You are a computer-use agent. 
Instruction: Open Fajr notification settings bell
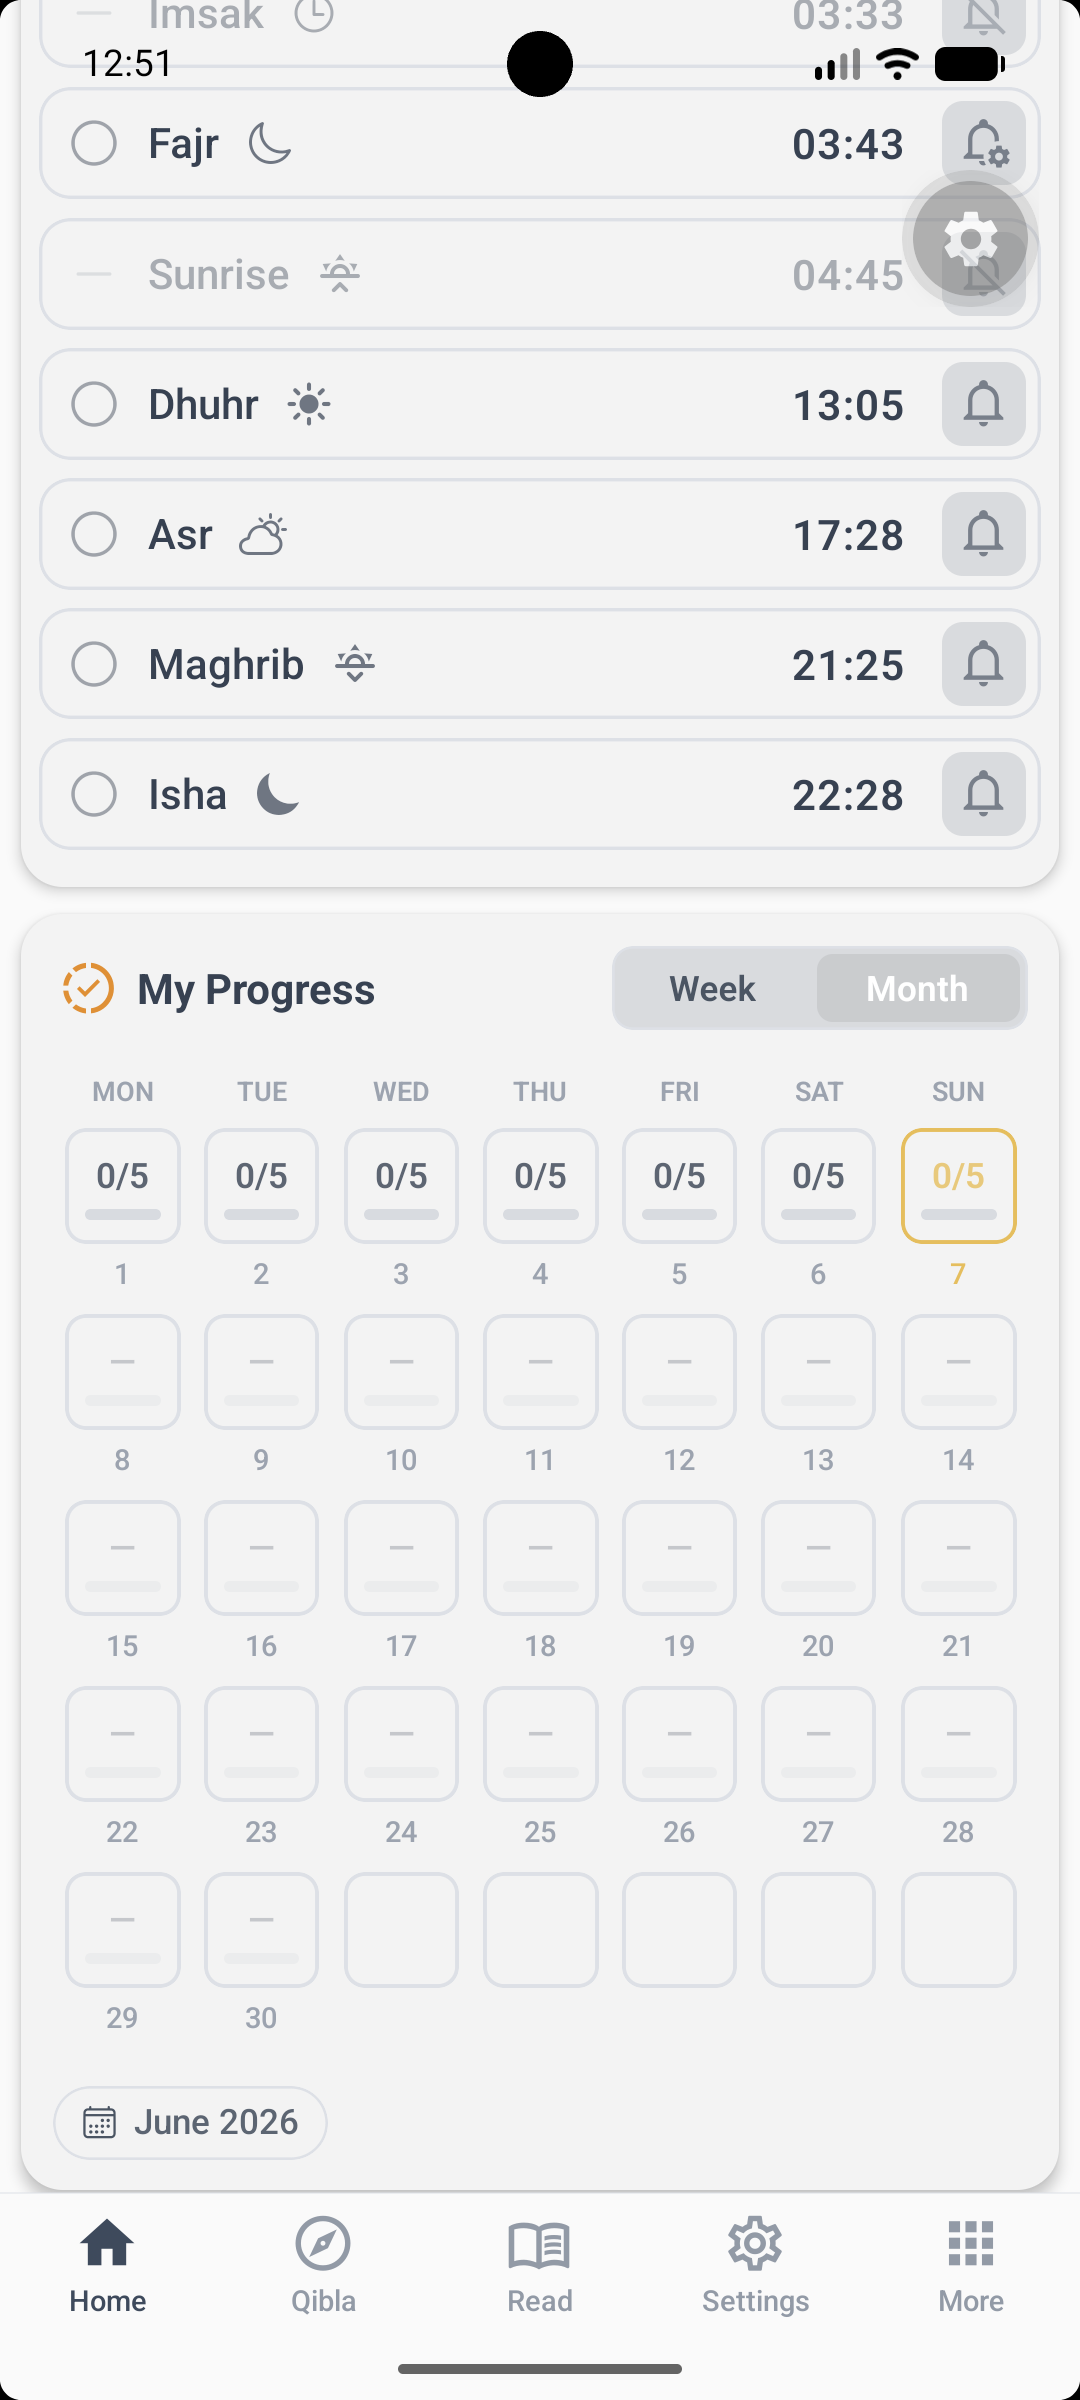[984, 143]
